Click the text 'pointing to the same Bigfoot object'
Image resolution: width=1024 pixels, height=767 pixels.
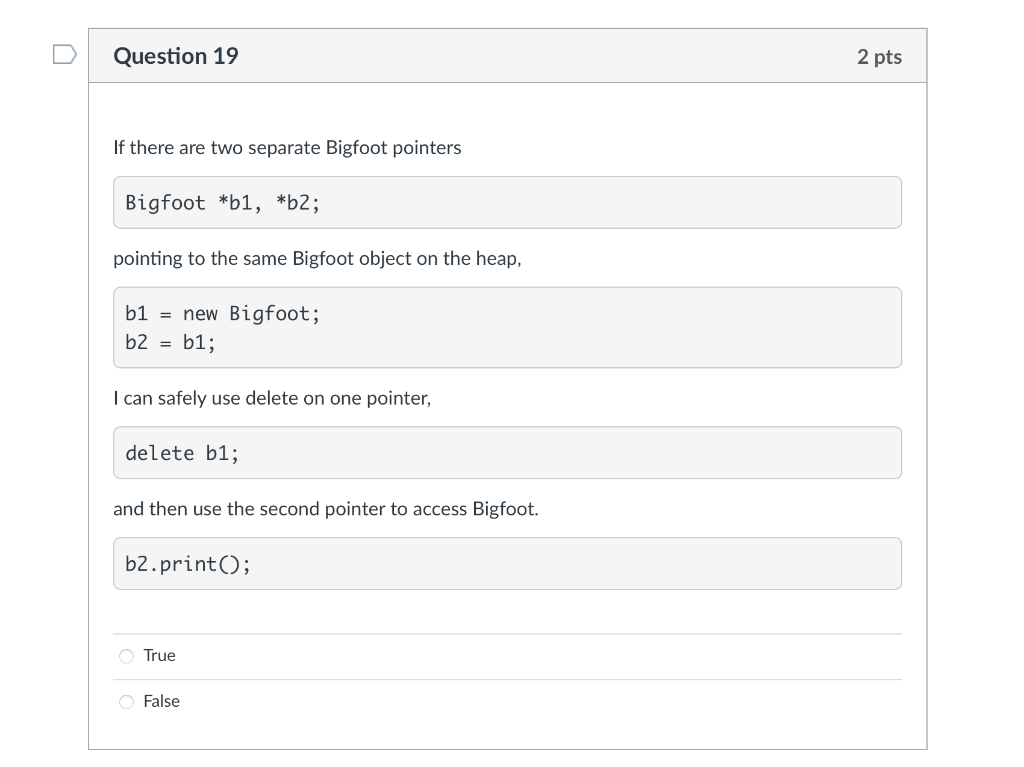(x=316, y=258)
